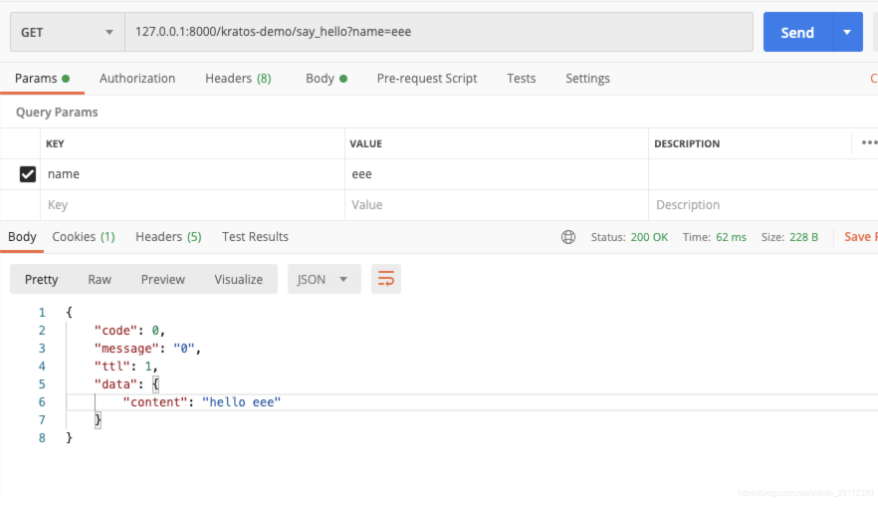Go to the Tests tab
Screen dimensions: 878x509
point(521,78)
